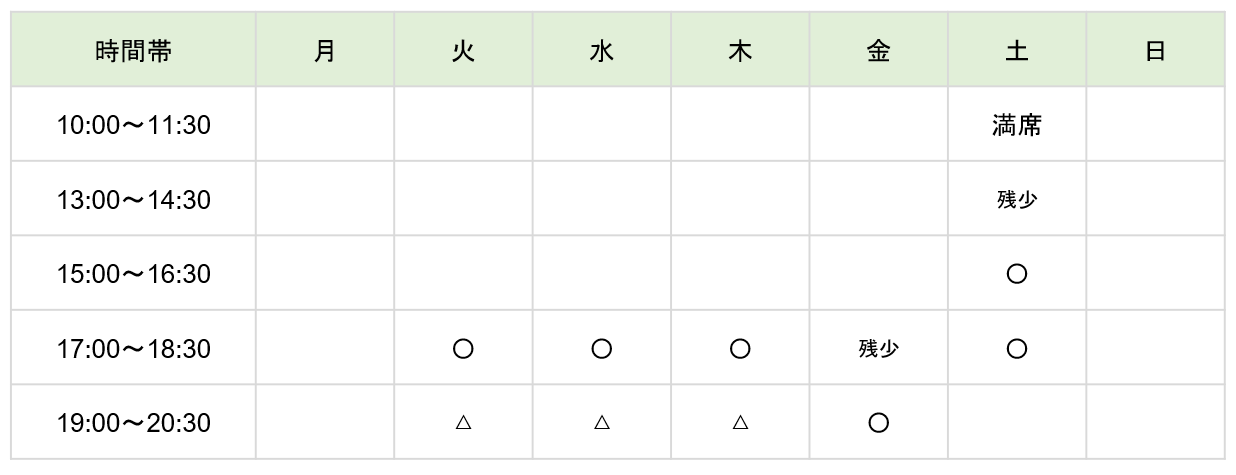Image resolution: width=1236 pixels, height=475 pixels.
Task: Select the Tuesday 19:00～20:30 triangle
Action: pyautogui.click(x=463, y=423)
